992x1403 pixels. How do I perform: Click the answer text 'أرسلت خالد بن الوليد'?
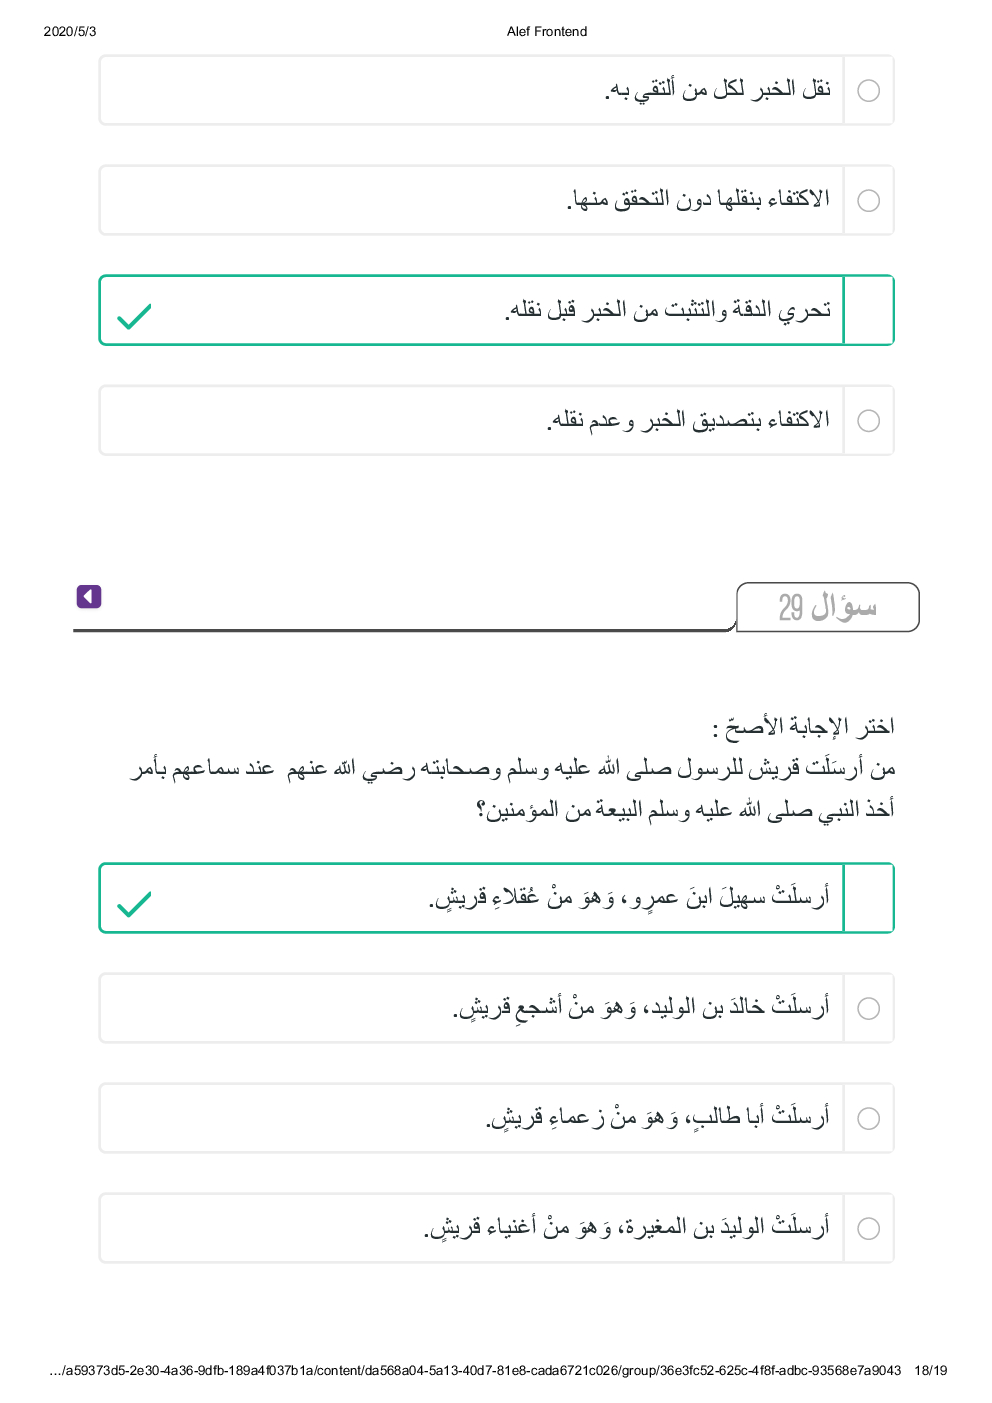tap(641, 1008)
